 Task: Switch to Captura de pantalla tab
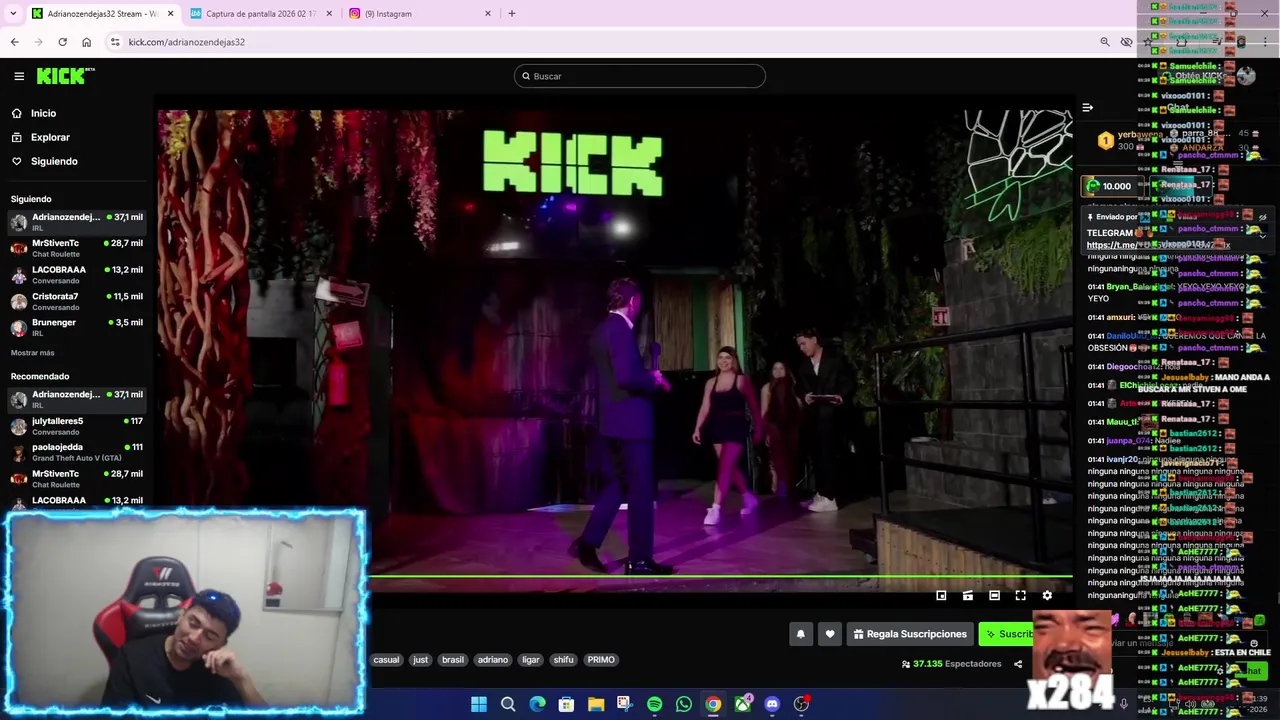tap(260, 14)
